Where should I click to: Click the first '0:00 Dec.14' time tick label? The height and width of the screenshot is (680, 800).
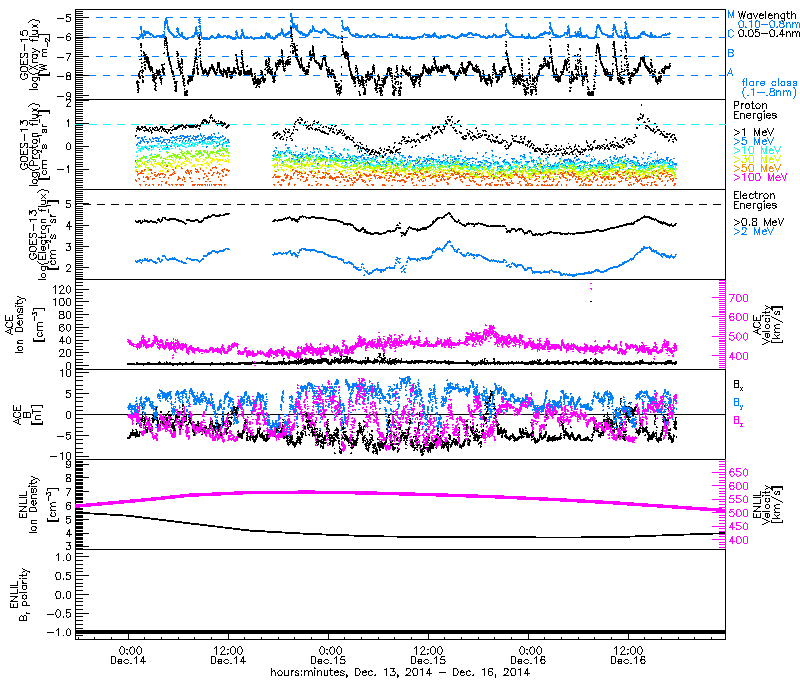[128, 656]
